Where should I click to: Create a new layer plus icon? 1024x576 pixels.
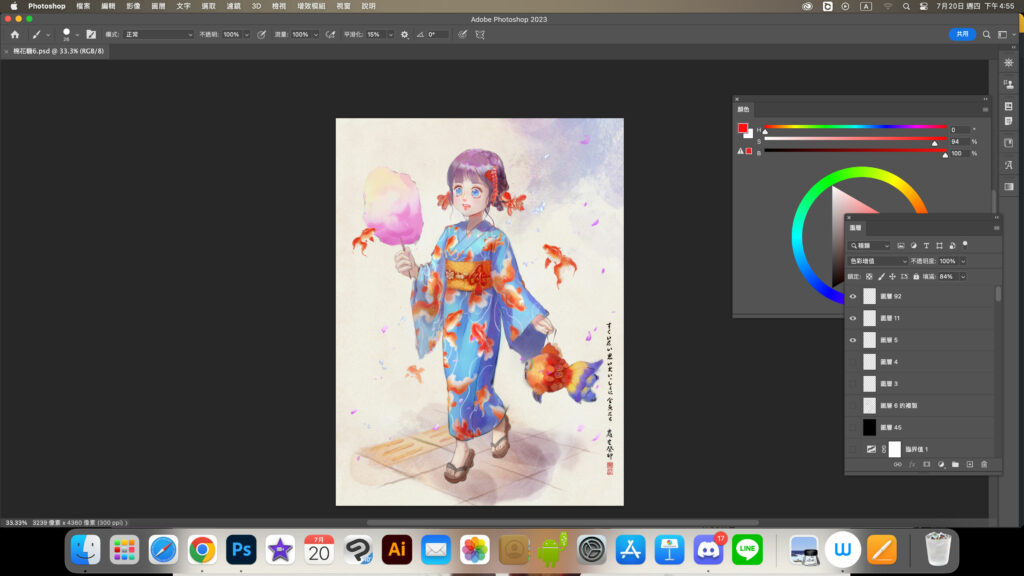click(x=970, y=464)
